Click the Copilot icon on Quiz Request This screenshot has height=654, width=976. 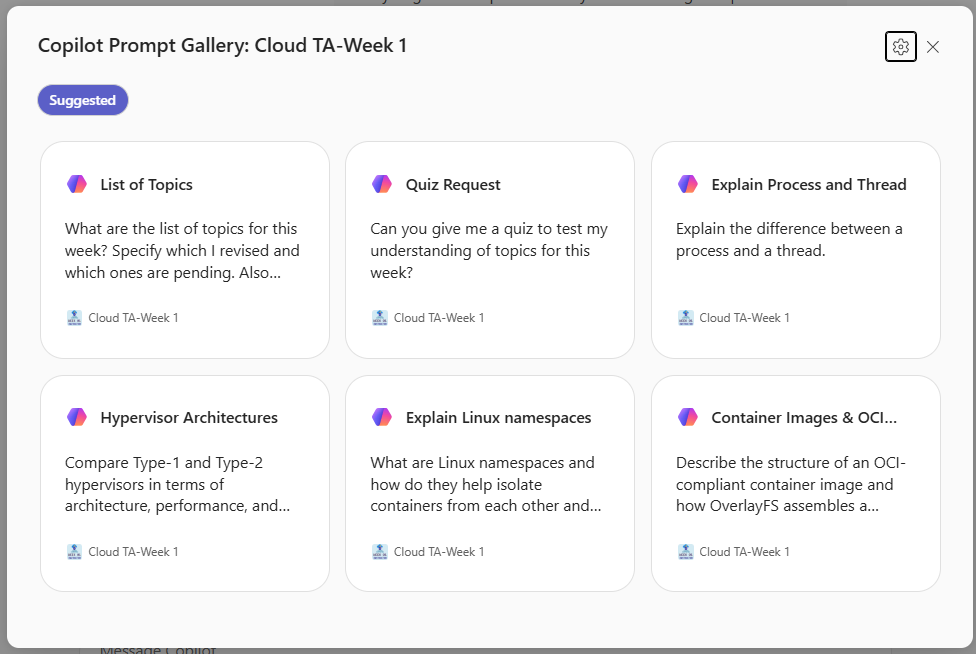pos(382,184)
